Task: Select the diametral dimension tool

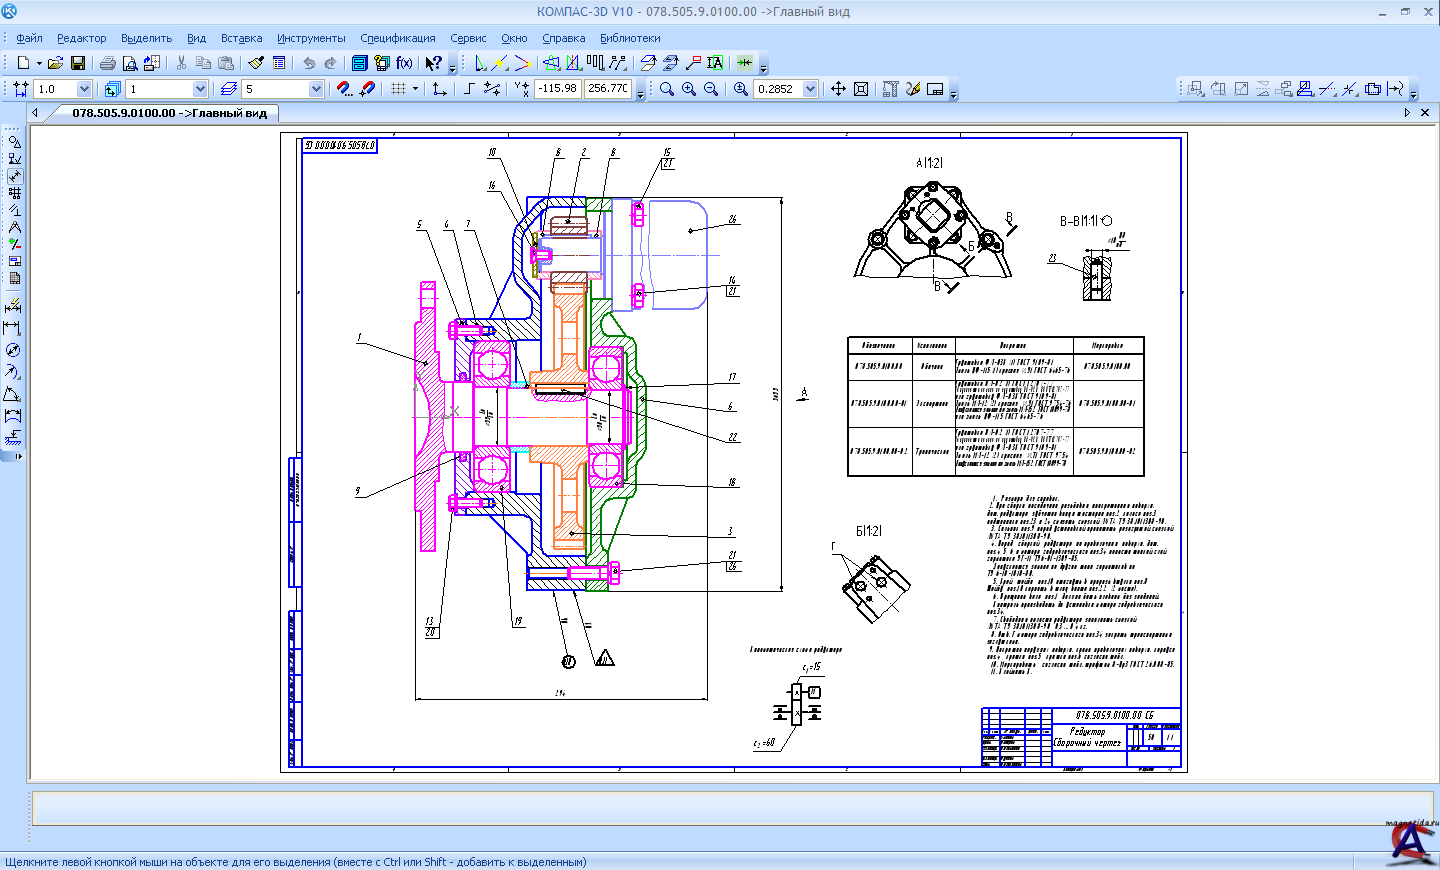Action: pyautogui.click(x=13, y=350)
